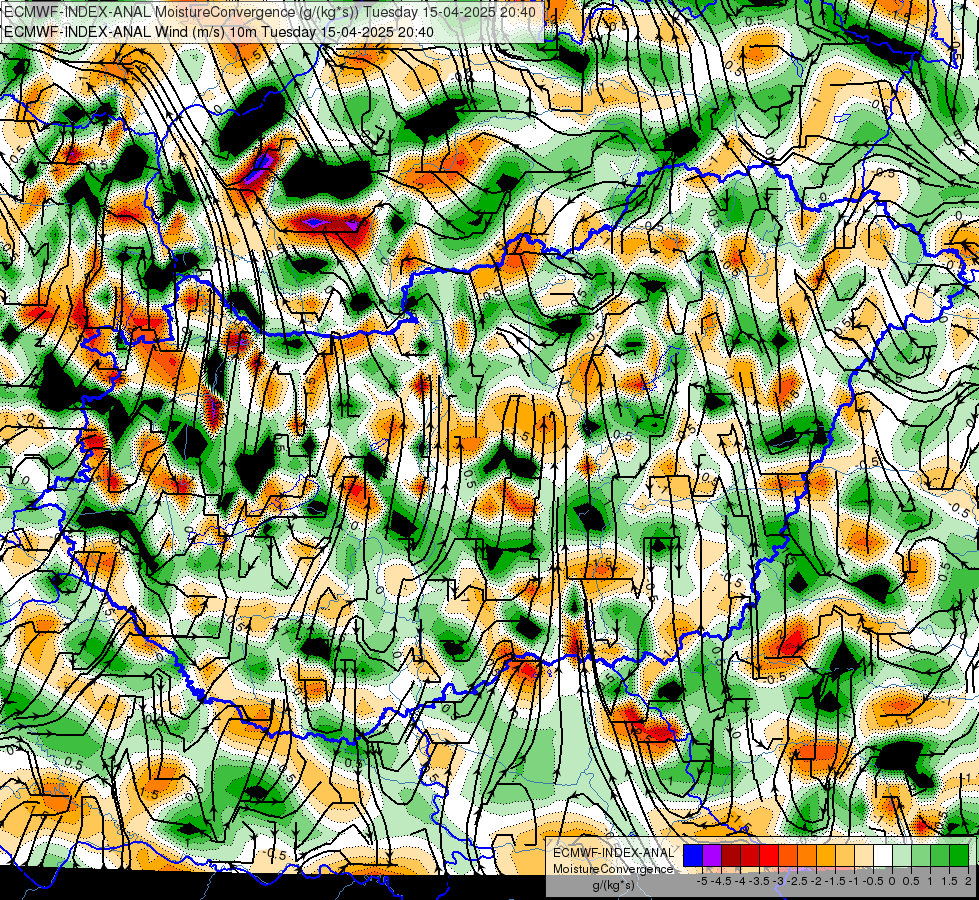Click the amber swatch between -2 and -1.5
This screenshot has width=979, height=900.
pyautogui.click(x=826, y=855)
